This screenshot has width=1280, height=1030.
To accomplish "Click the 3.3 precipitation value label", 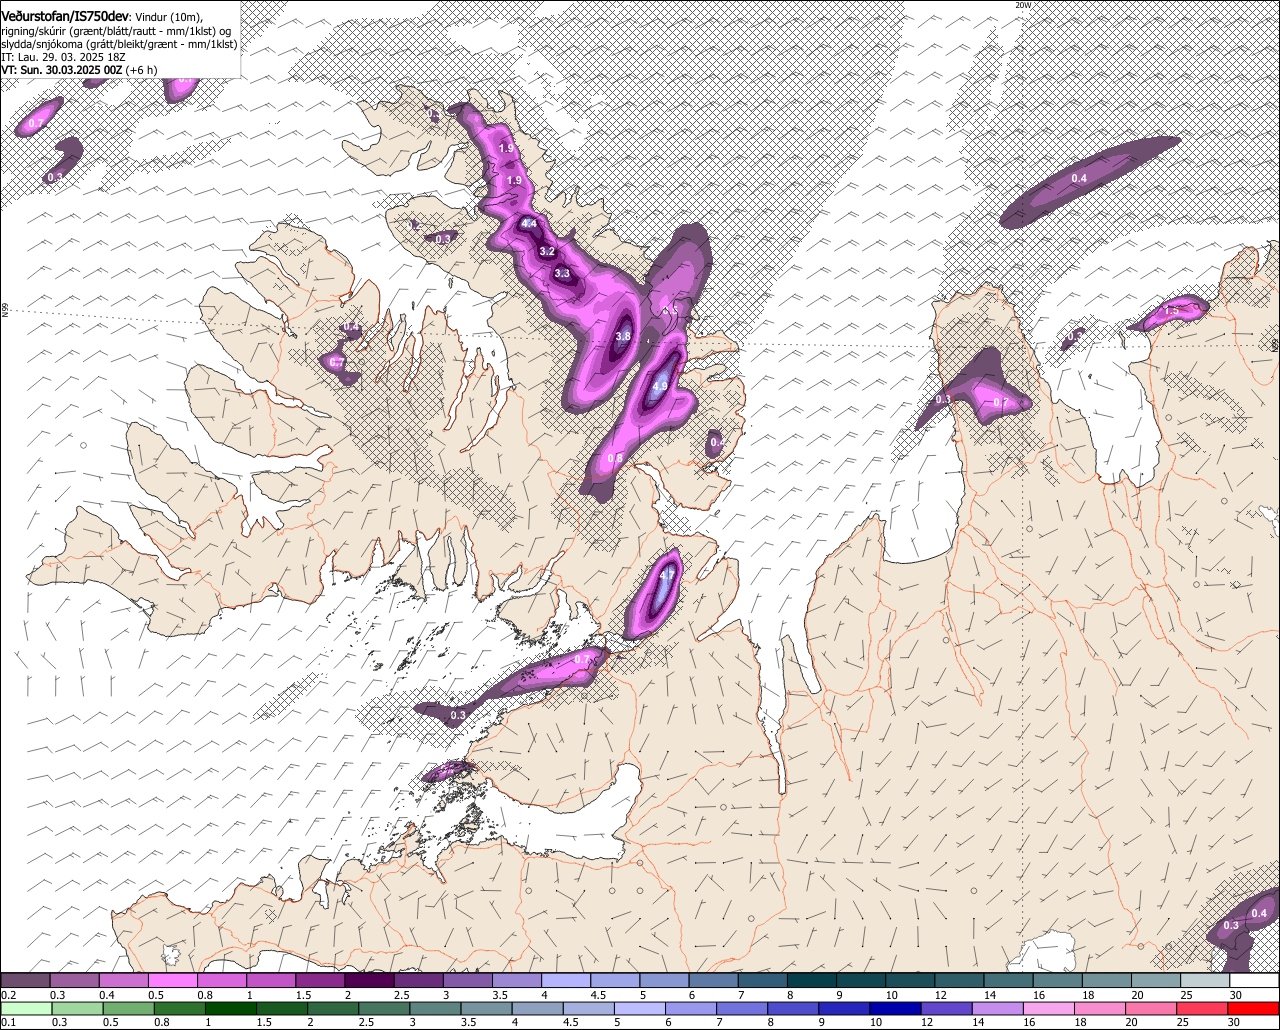I will [562, 273].
